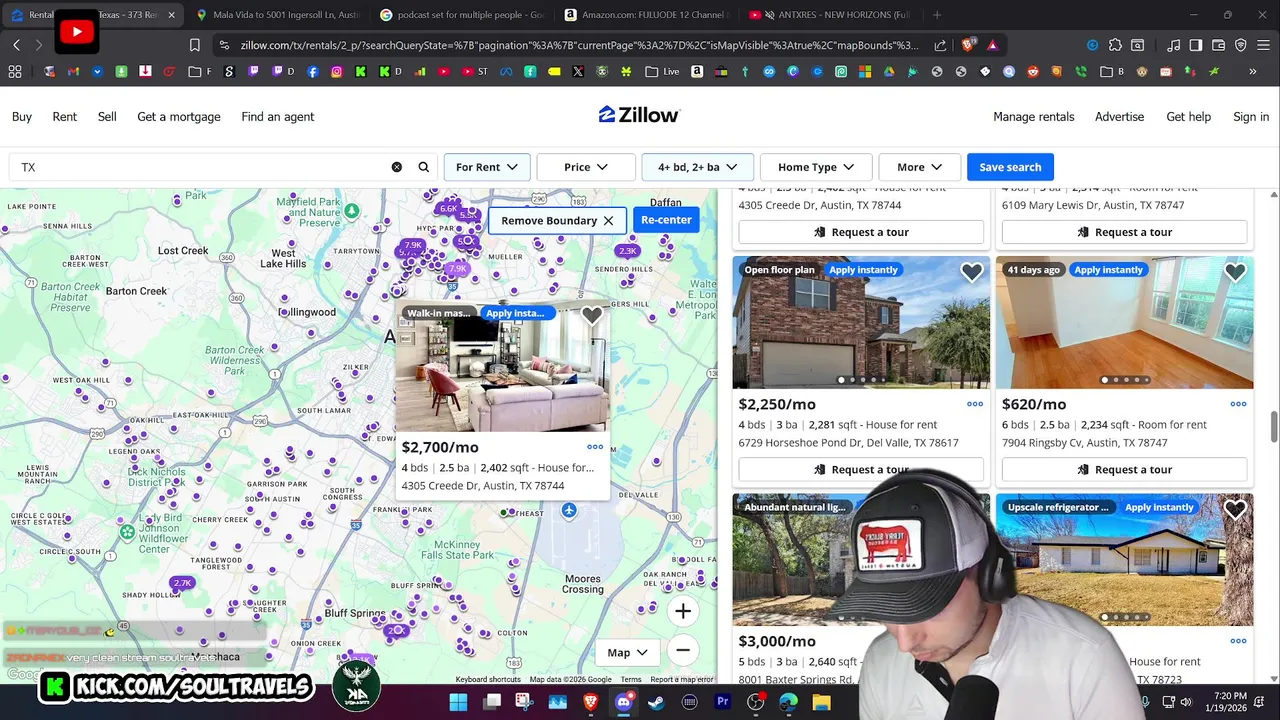Image resolution: width=1280 pixels, height=720 pixels.
Task: Save the Upscale refrigerator listing heart
Action: (x=1235, y=510)
